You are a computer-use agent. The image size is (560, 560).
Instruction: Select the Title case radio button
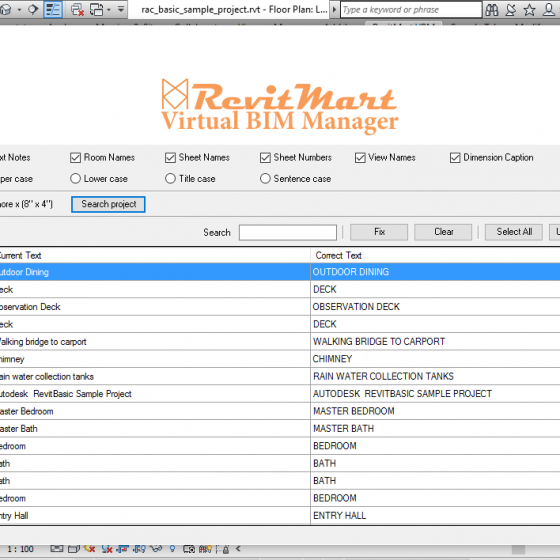pyautogui.click(x=170, y=179)
